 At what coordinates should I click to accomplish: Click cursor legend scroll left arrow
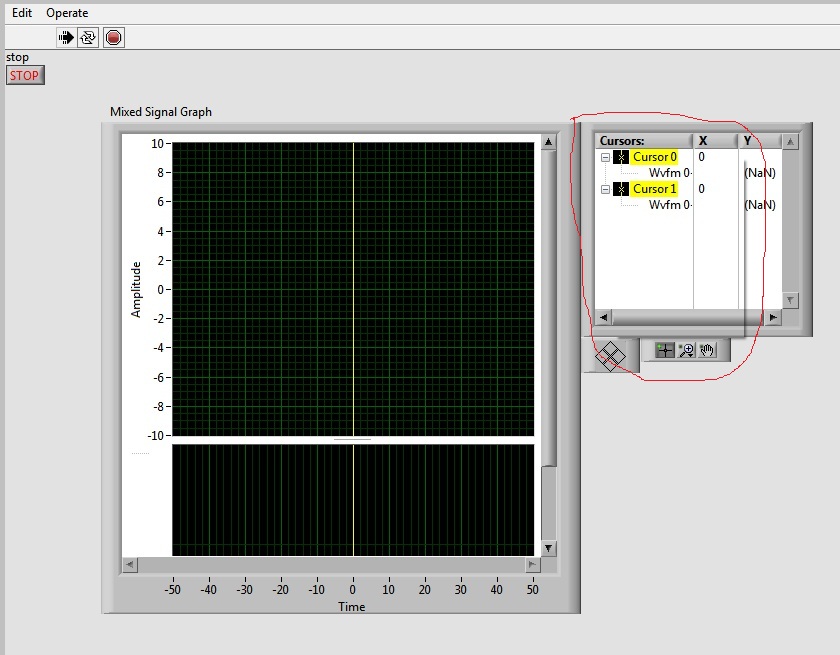[x=604, y=317]
